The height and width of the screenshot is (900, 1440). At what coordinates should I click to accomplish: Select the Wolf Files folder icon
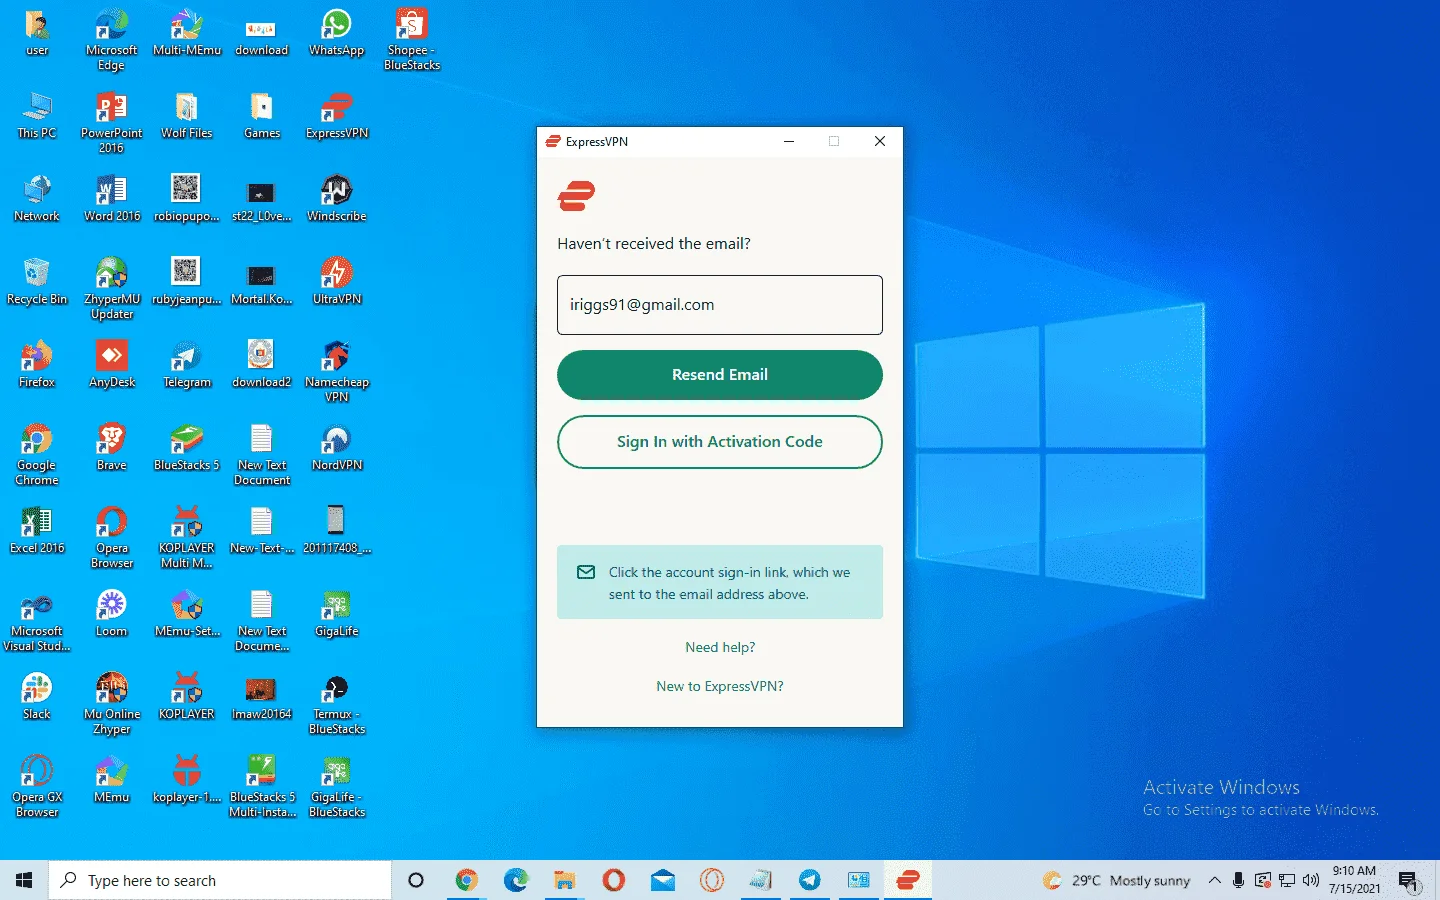[x=187, y=115]
